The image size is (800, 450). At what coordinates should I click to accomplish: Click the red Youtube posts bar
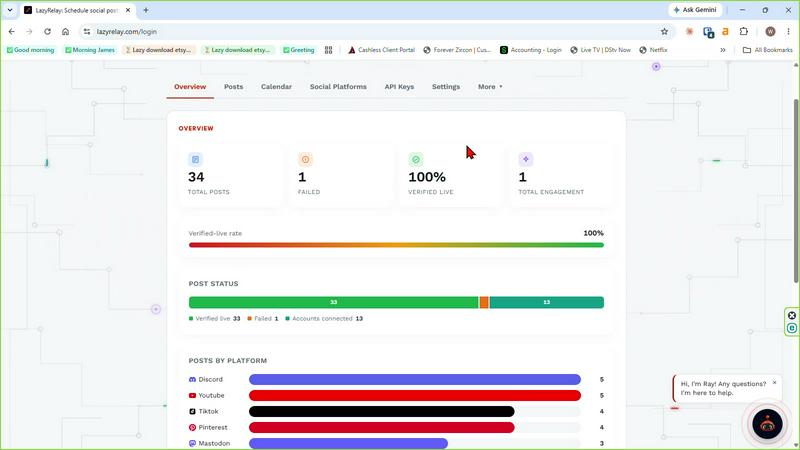(x=415, y=395)
